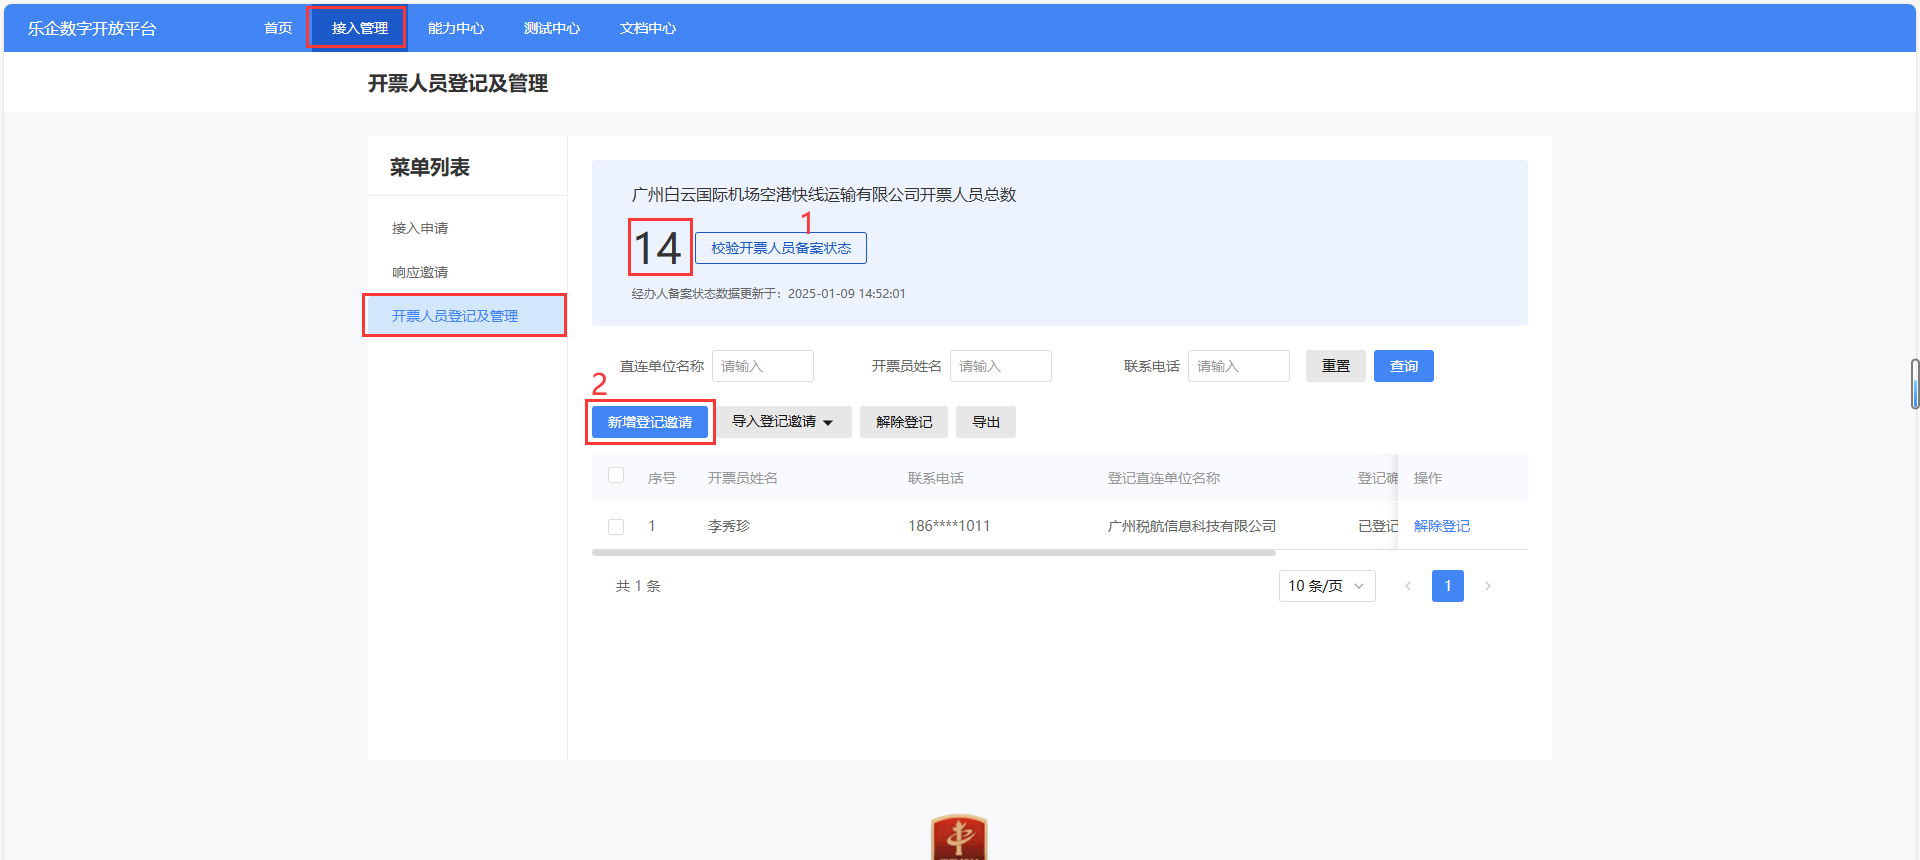Click the 登记直连单位名称 column header
1920x860 pixels.
(1164, 478)
